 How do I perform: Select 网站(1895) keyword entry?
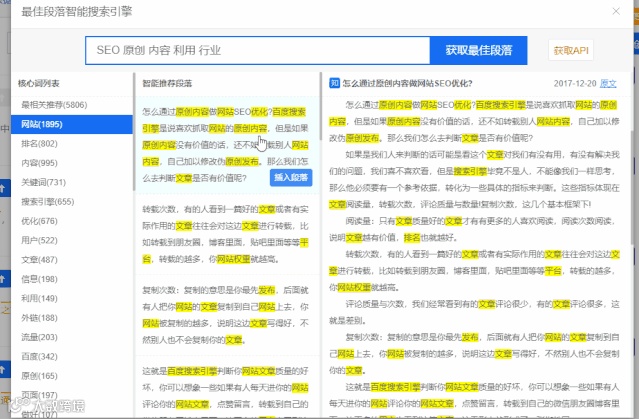click(72, 124)
